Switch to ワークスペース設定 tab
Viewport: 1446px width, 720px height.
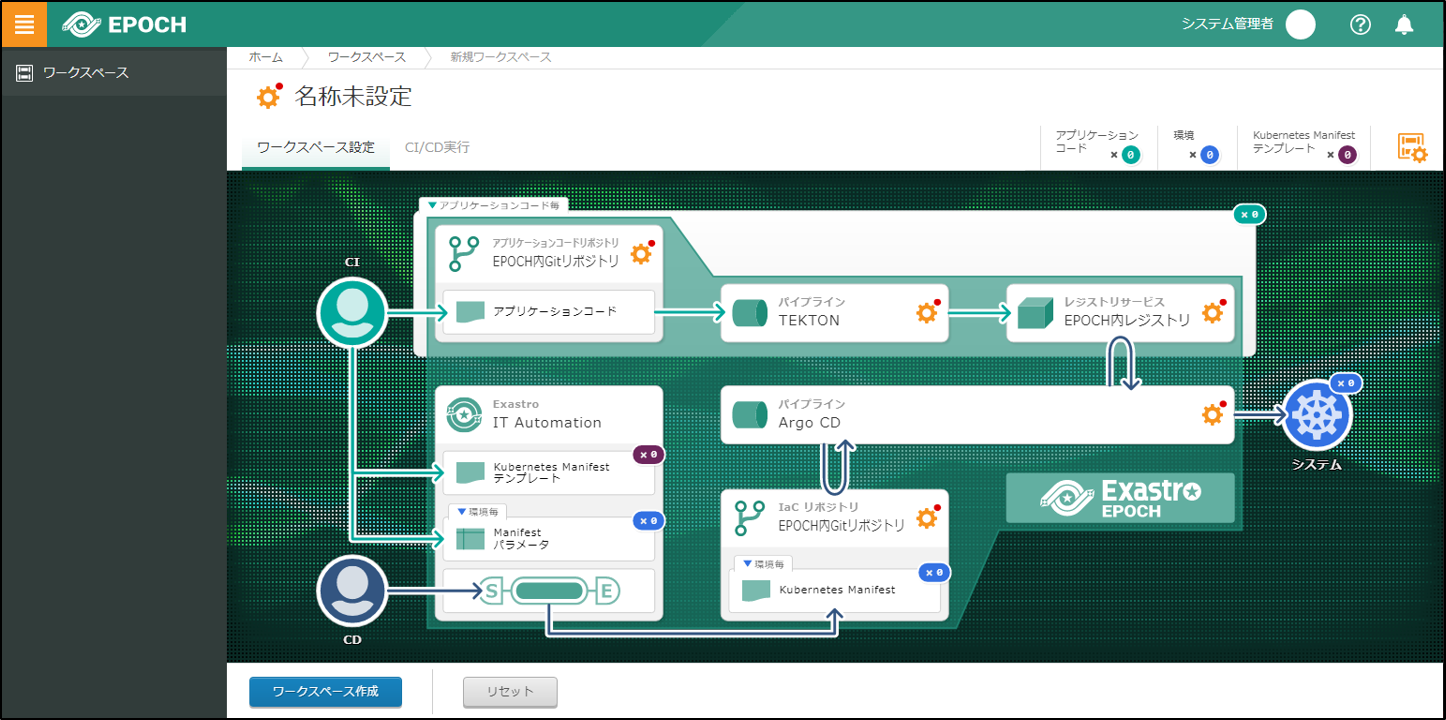[316, 148]
